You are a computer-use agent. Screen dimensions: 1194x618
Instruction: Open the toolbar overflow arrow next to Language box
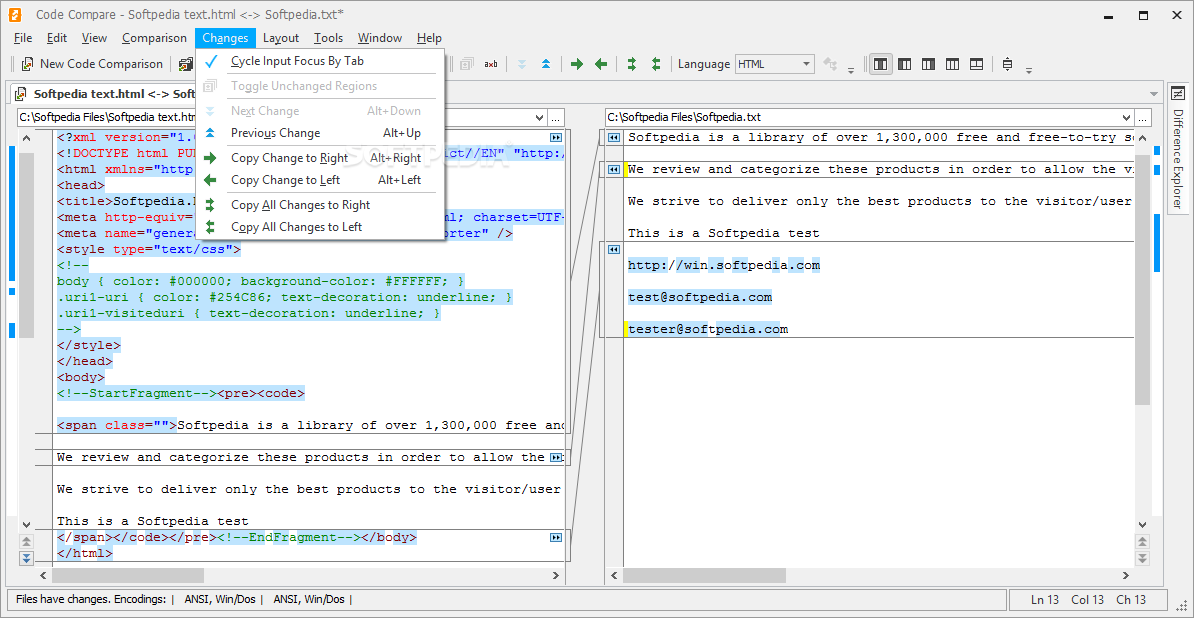pos(851,70)
